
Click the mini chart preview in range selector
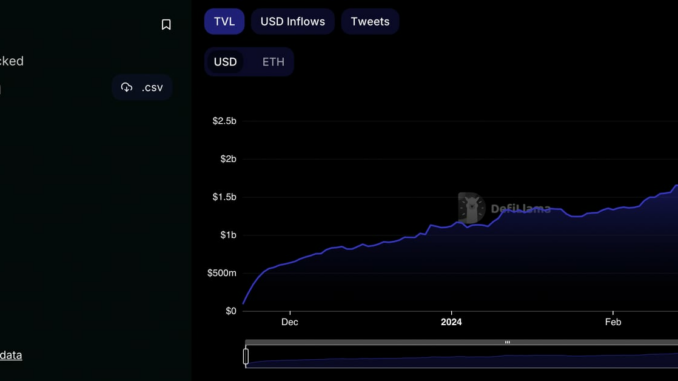(461, 360)
